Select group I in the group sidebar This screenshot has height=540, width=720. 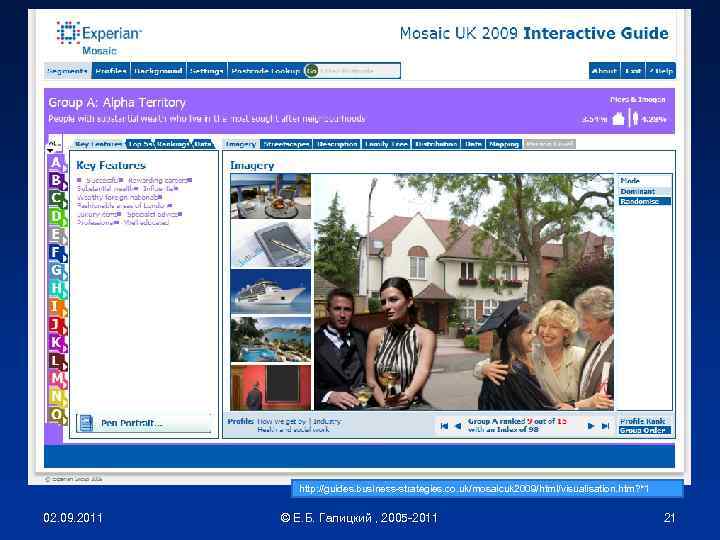tap(57, 306)
